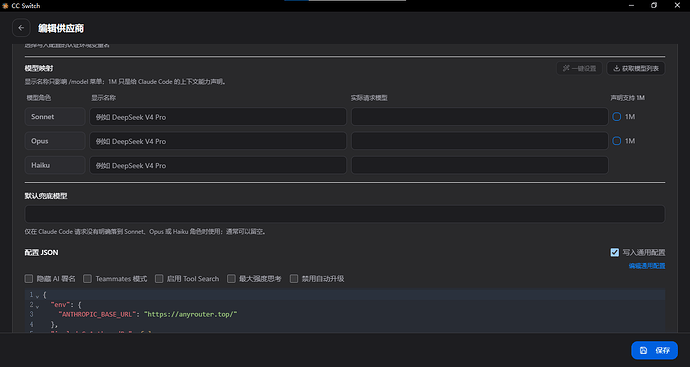690x367 pixels.
Task: Close the CC Switch window
Action: pos(677,6)
